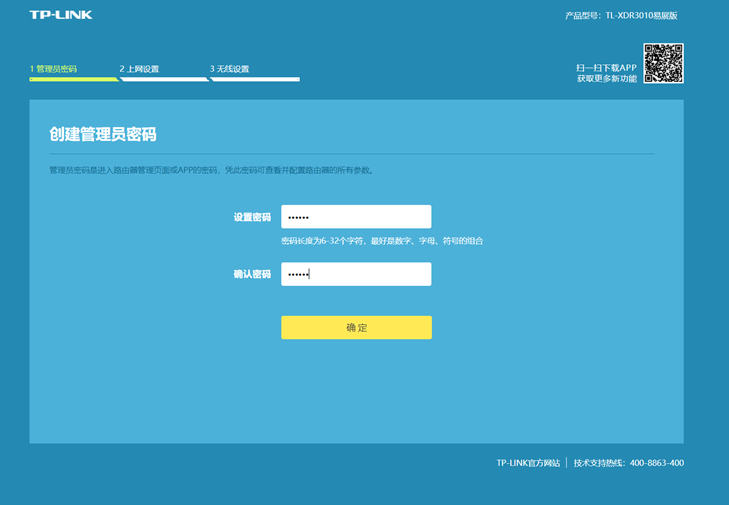Click the 扫一扫下载APP text
This screenshot has height=505, width=729.
pos(606,67)
